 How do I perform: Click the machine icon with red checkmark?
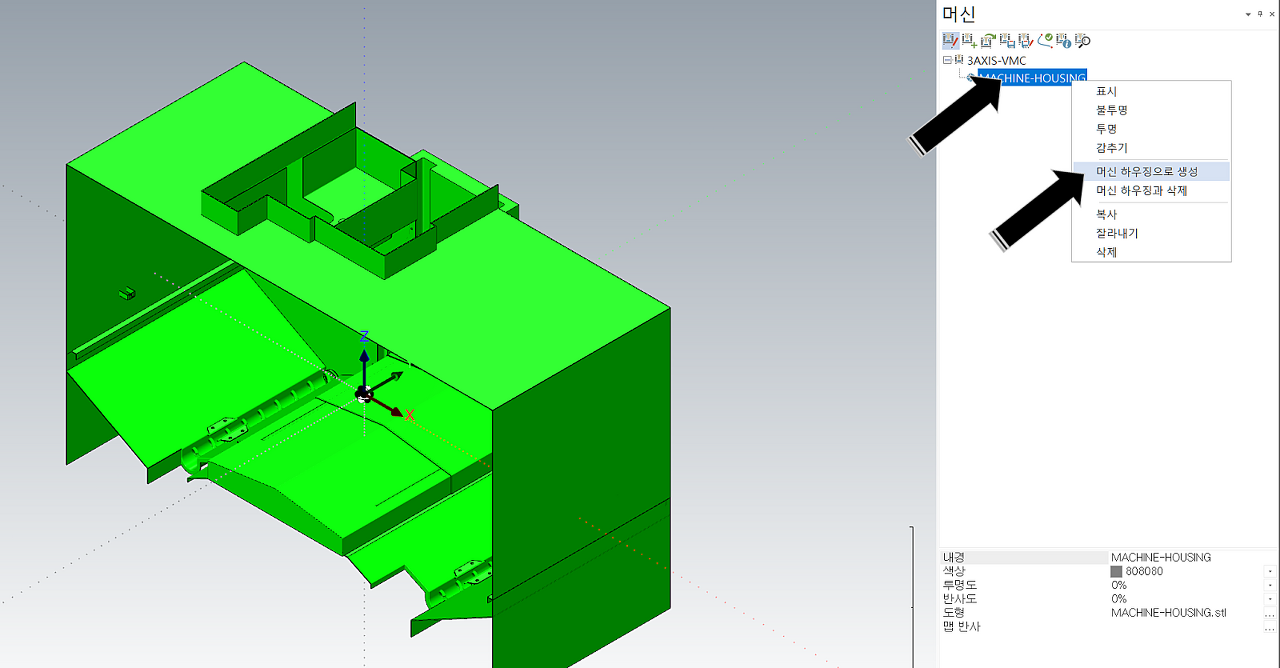coord(1026,41)
